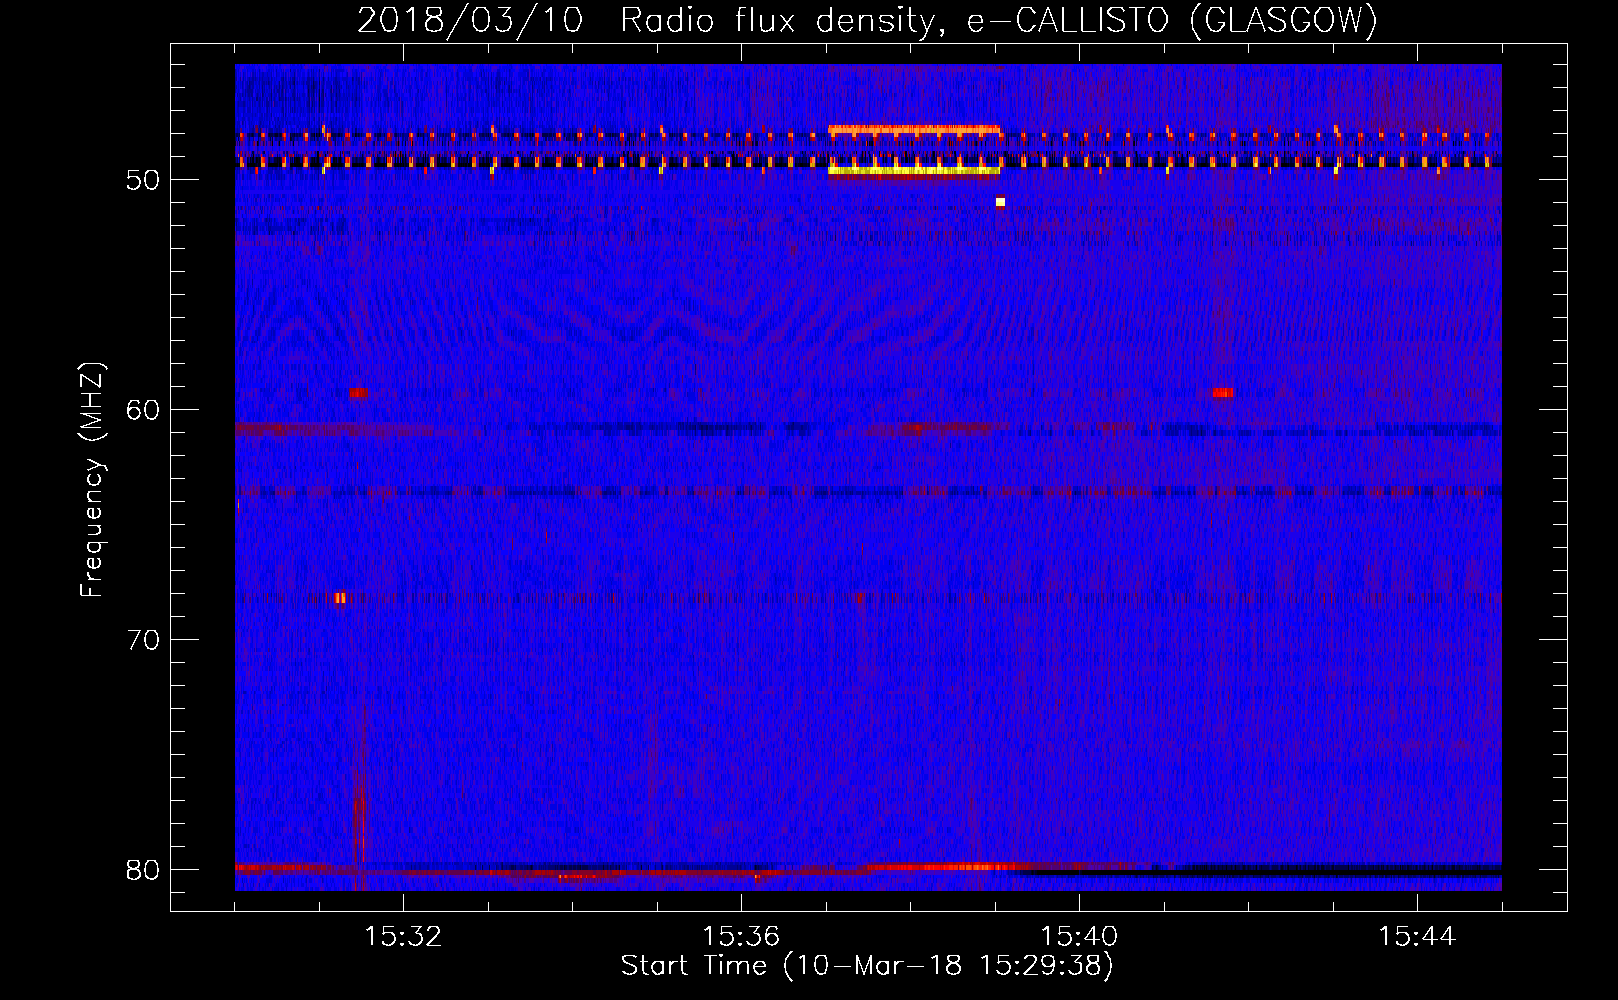1618x1000 pixels.
Task: Click the 60 MHz frequency tick label
Action: coord(143,410)
